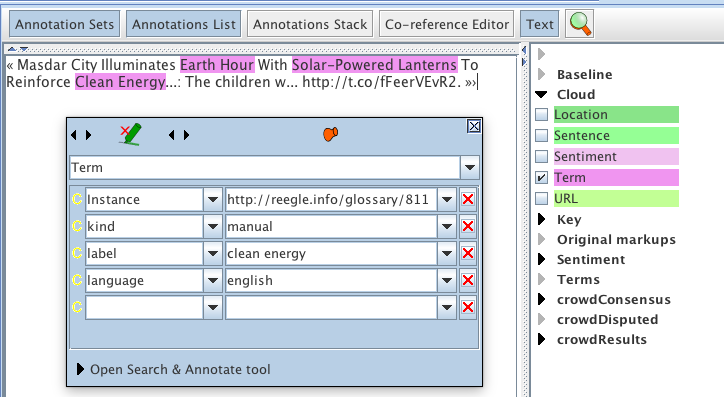
Task: Click the empty feature value field
Action: pos(331,307)
